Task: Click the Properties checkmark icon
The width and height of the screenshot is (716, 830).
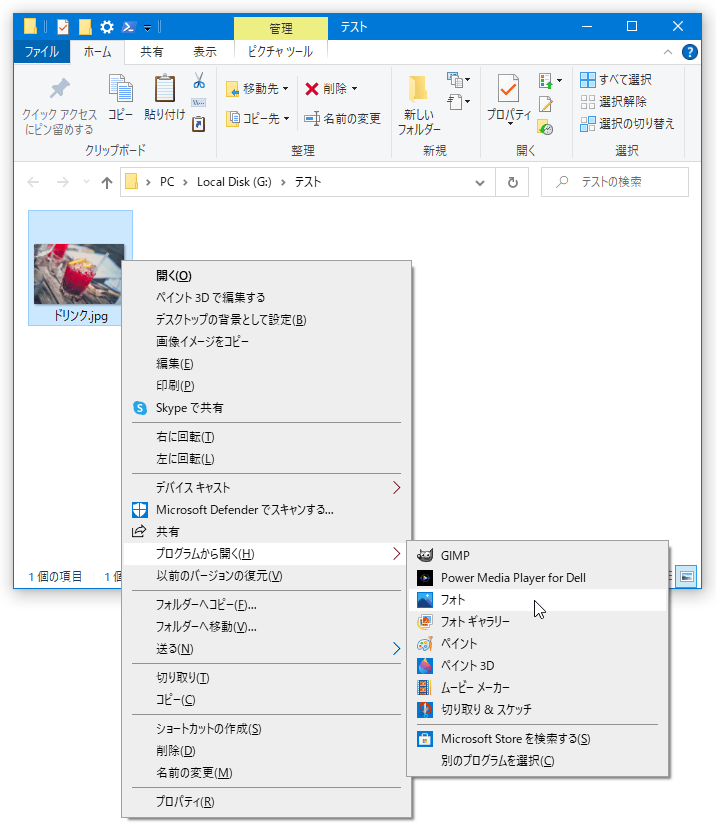Action: pos(508,88)
